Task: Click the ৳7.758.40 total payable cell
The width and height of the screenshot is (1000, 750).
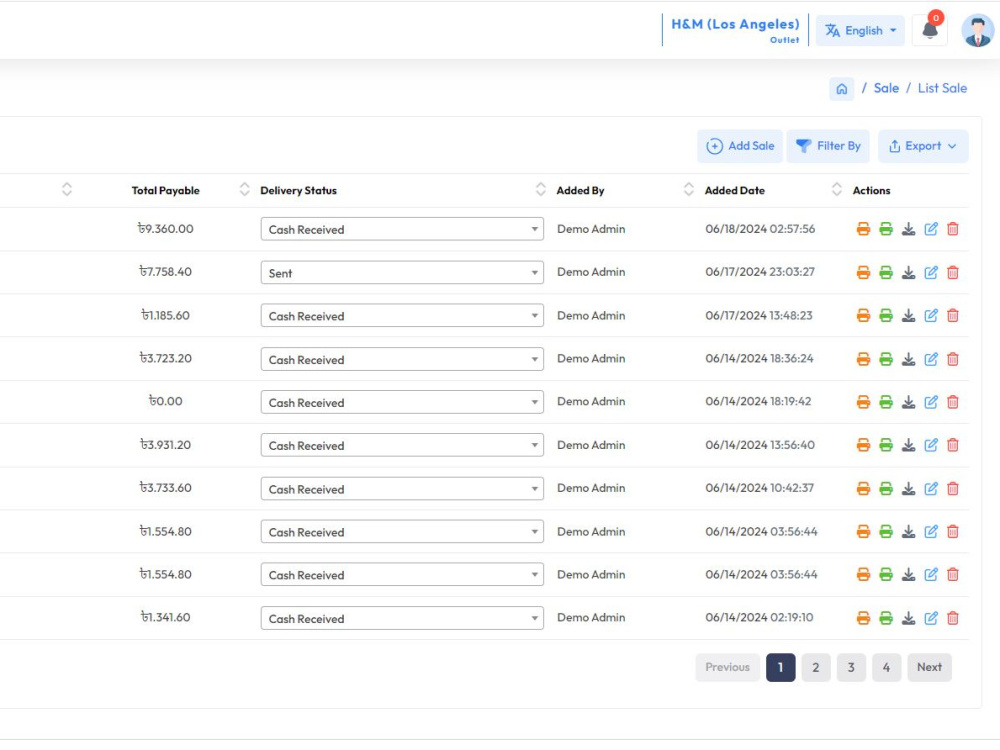Action: coord(165,272)
